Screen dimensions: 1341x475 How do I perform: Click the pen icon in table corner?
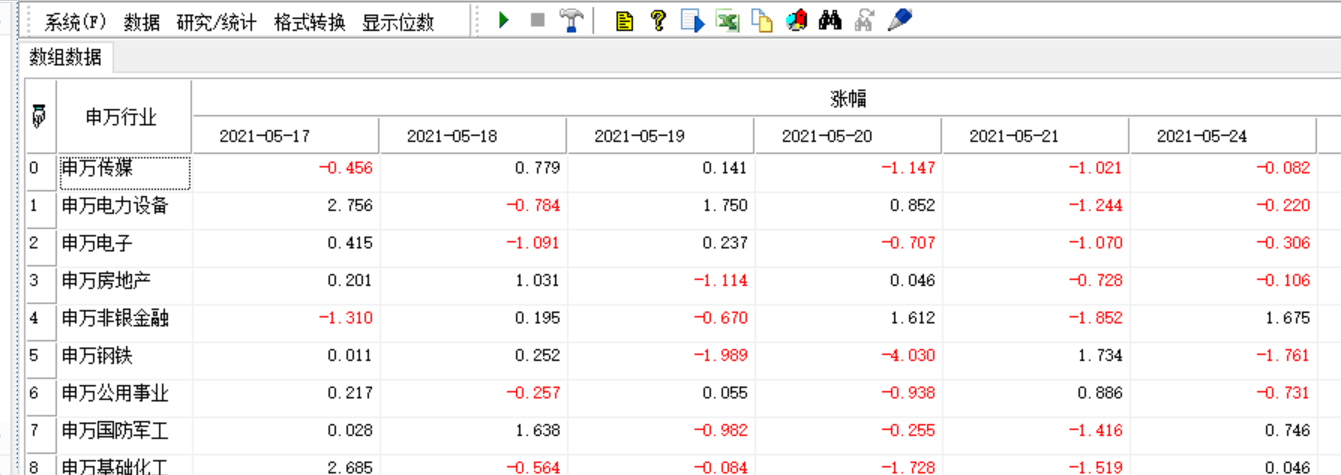click(40, 116)
